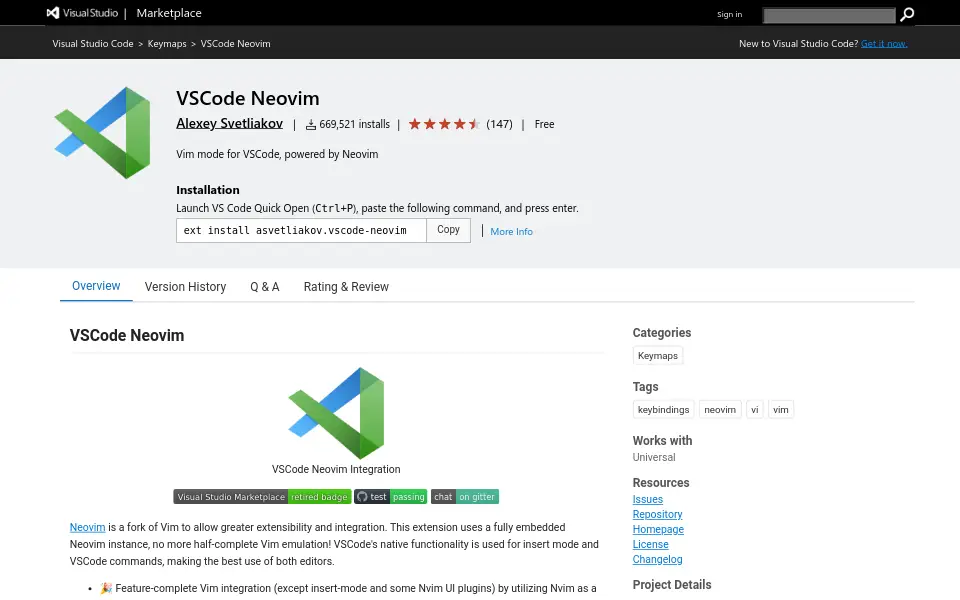Image resolution: width=960 pixels, height=600 pixels.
Task: Select the install command text box
Action: [x=301, y=230]
